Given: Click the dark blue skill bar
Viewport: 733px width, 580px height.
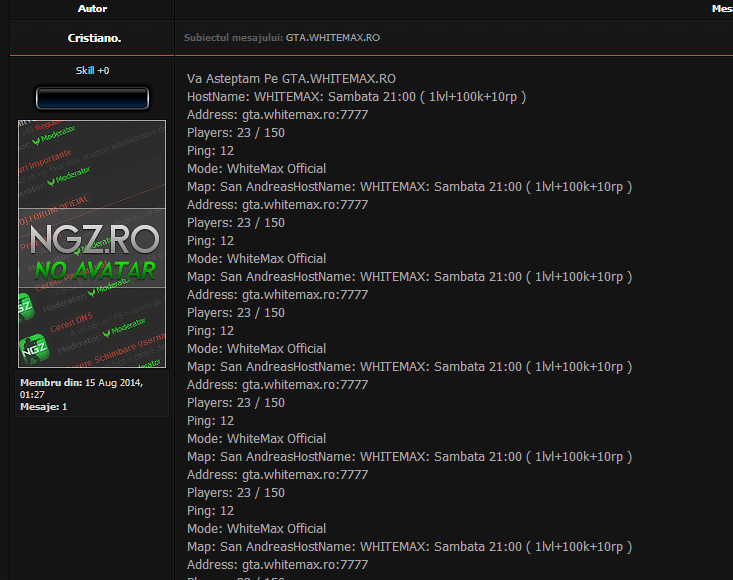Looking at the screenshot, I should [92, 98].
